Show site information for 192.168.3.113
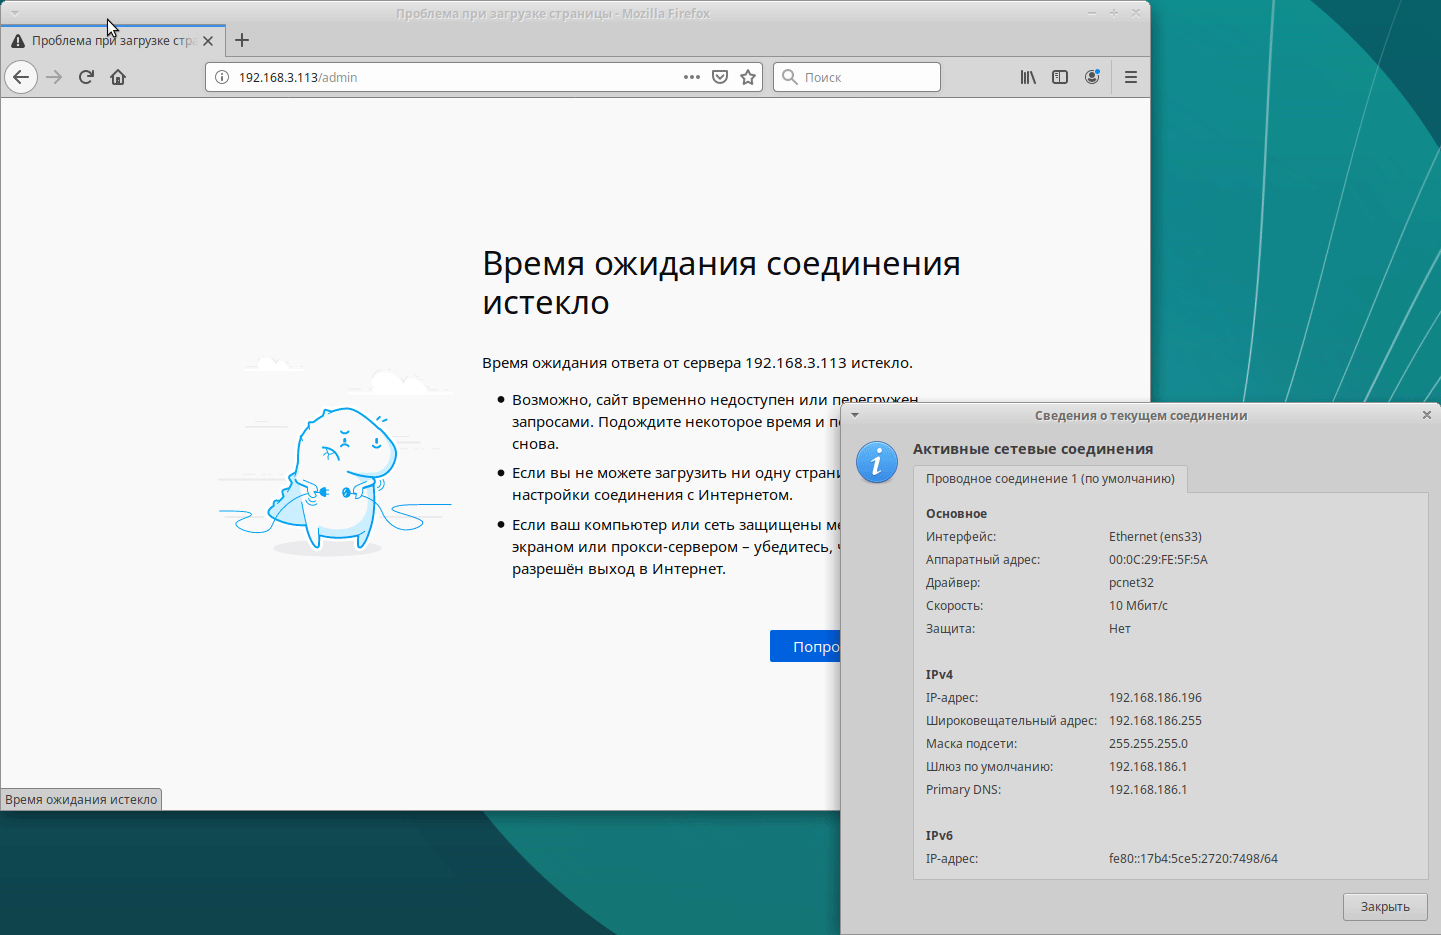Screen dimensions: 1441x935 [x=222, y=77]
